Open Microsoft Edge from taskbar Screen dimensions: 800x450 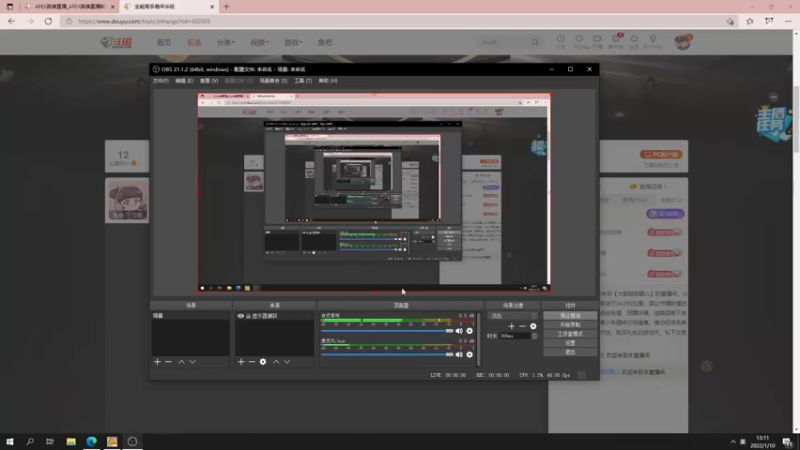[x=91, y=441]
